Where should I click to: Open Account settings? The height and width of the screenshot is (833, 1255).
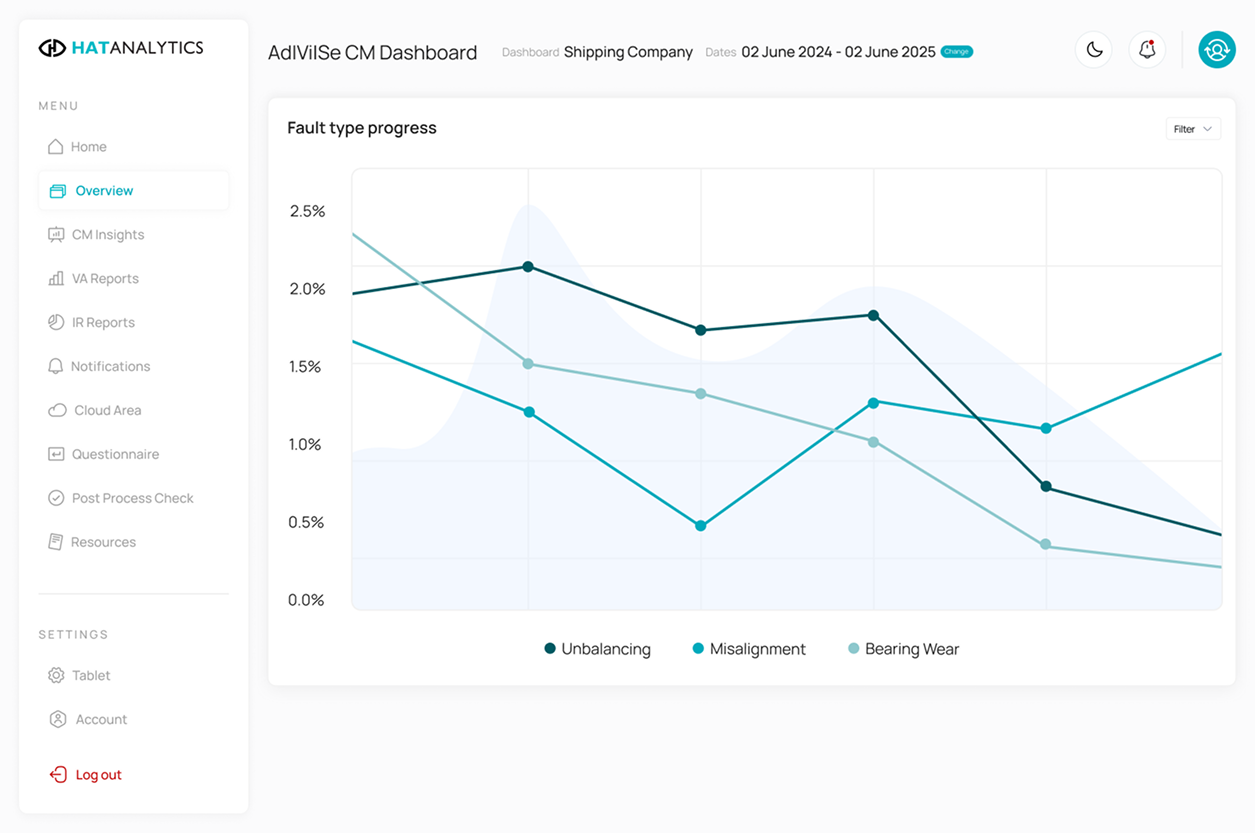click(x=99, y=719)
